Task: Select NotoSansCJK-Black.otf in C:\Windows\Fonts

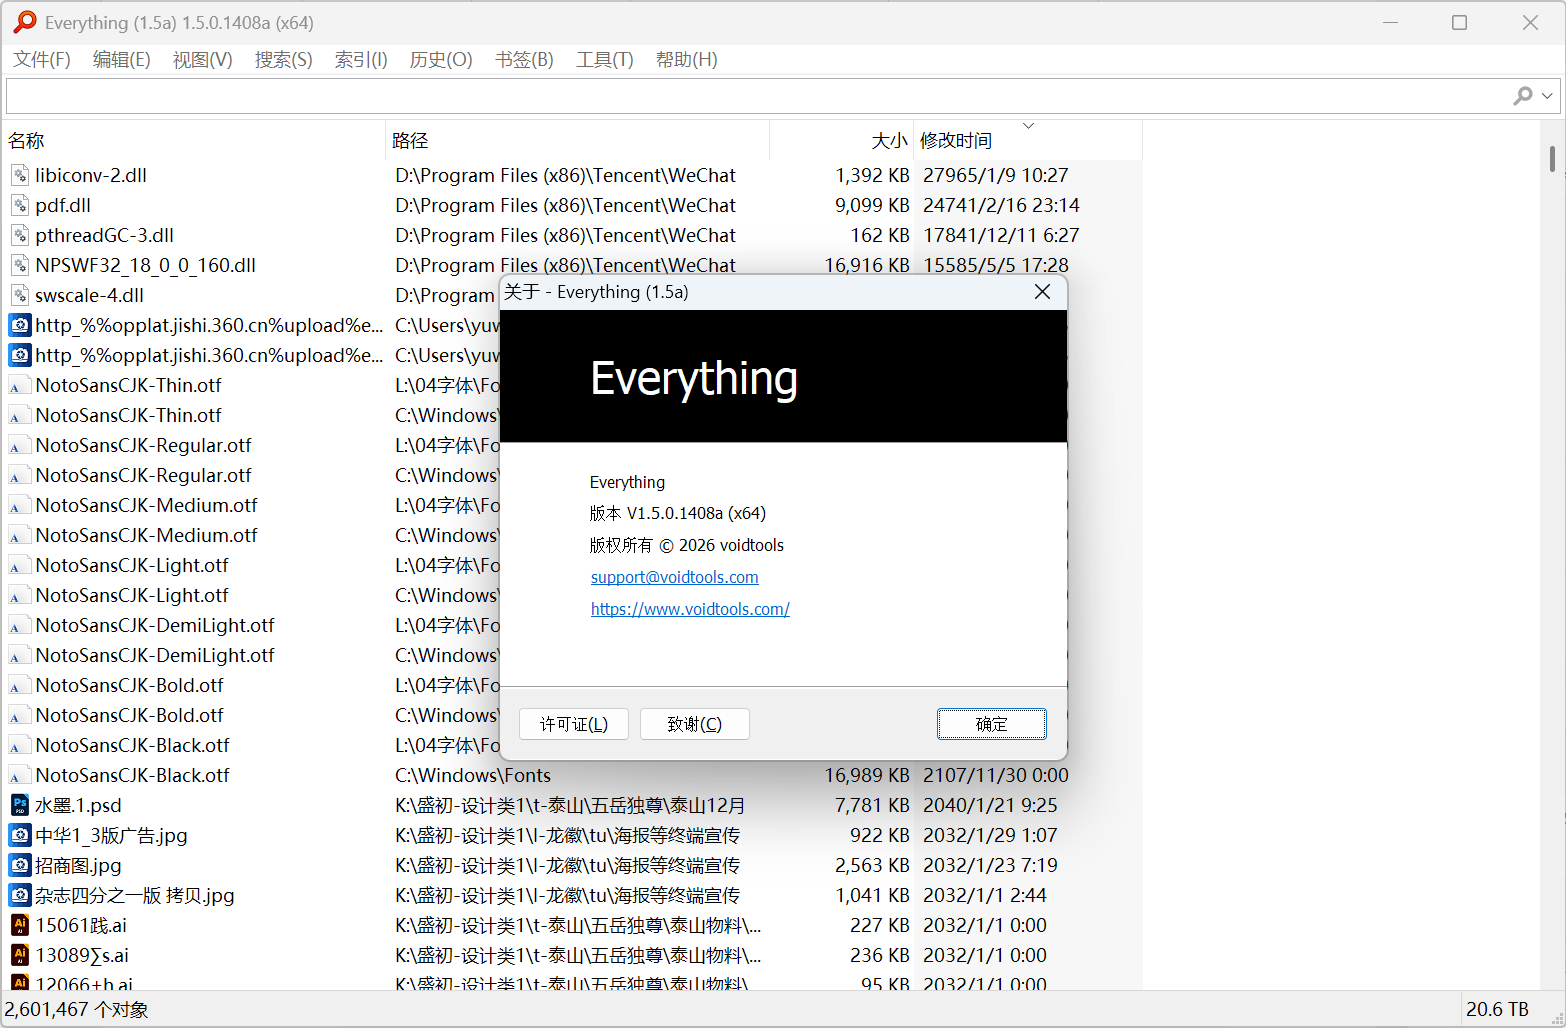Action: (x=133, y=775)
